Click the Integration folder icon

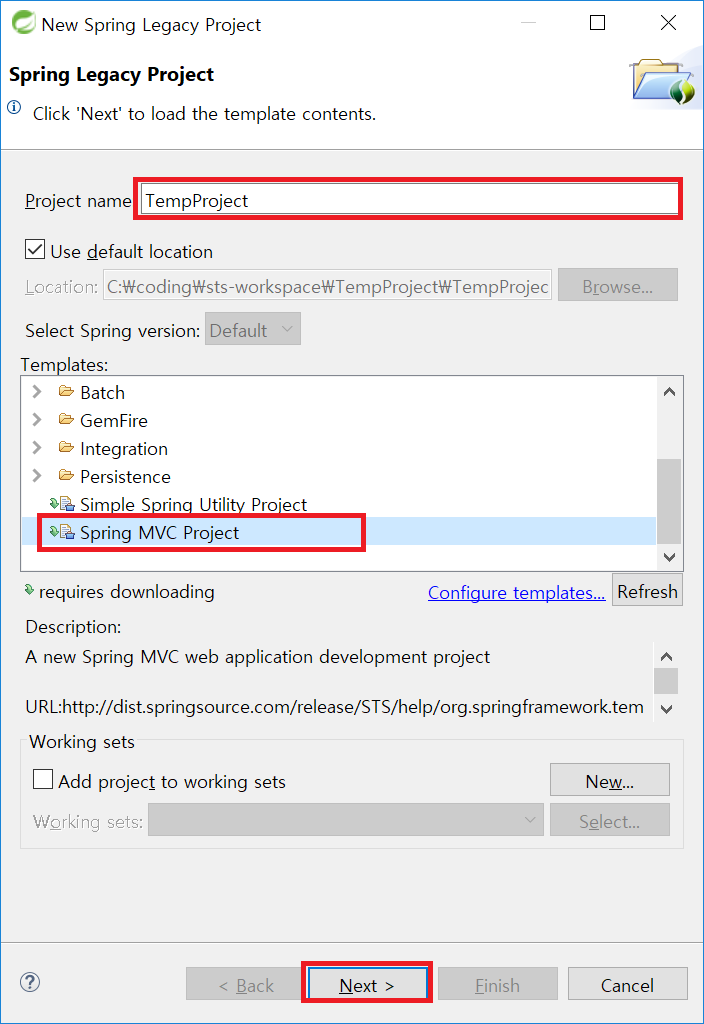point(67,448)
